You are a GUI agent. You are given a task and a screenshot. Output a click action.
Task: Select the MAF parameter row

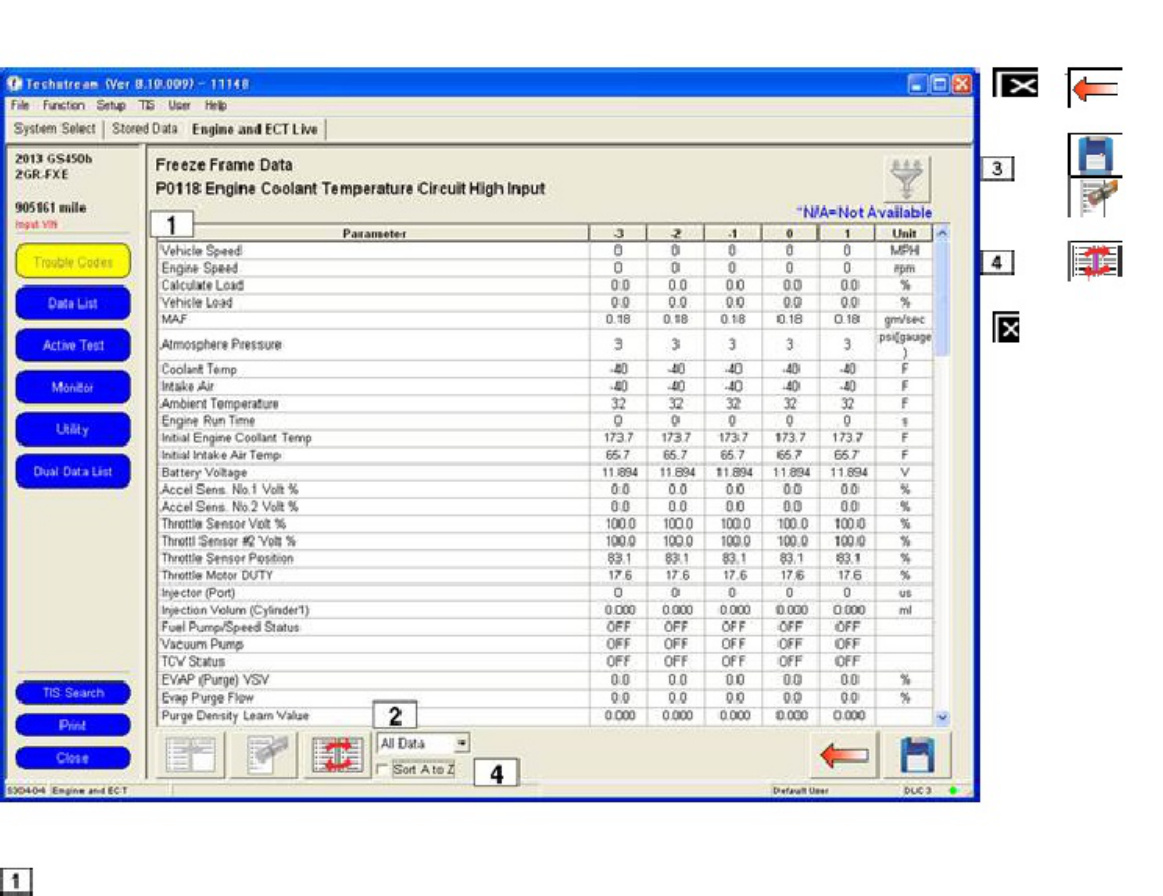[546, 319]
